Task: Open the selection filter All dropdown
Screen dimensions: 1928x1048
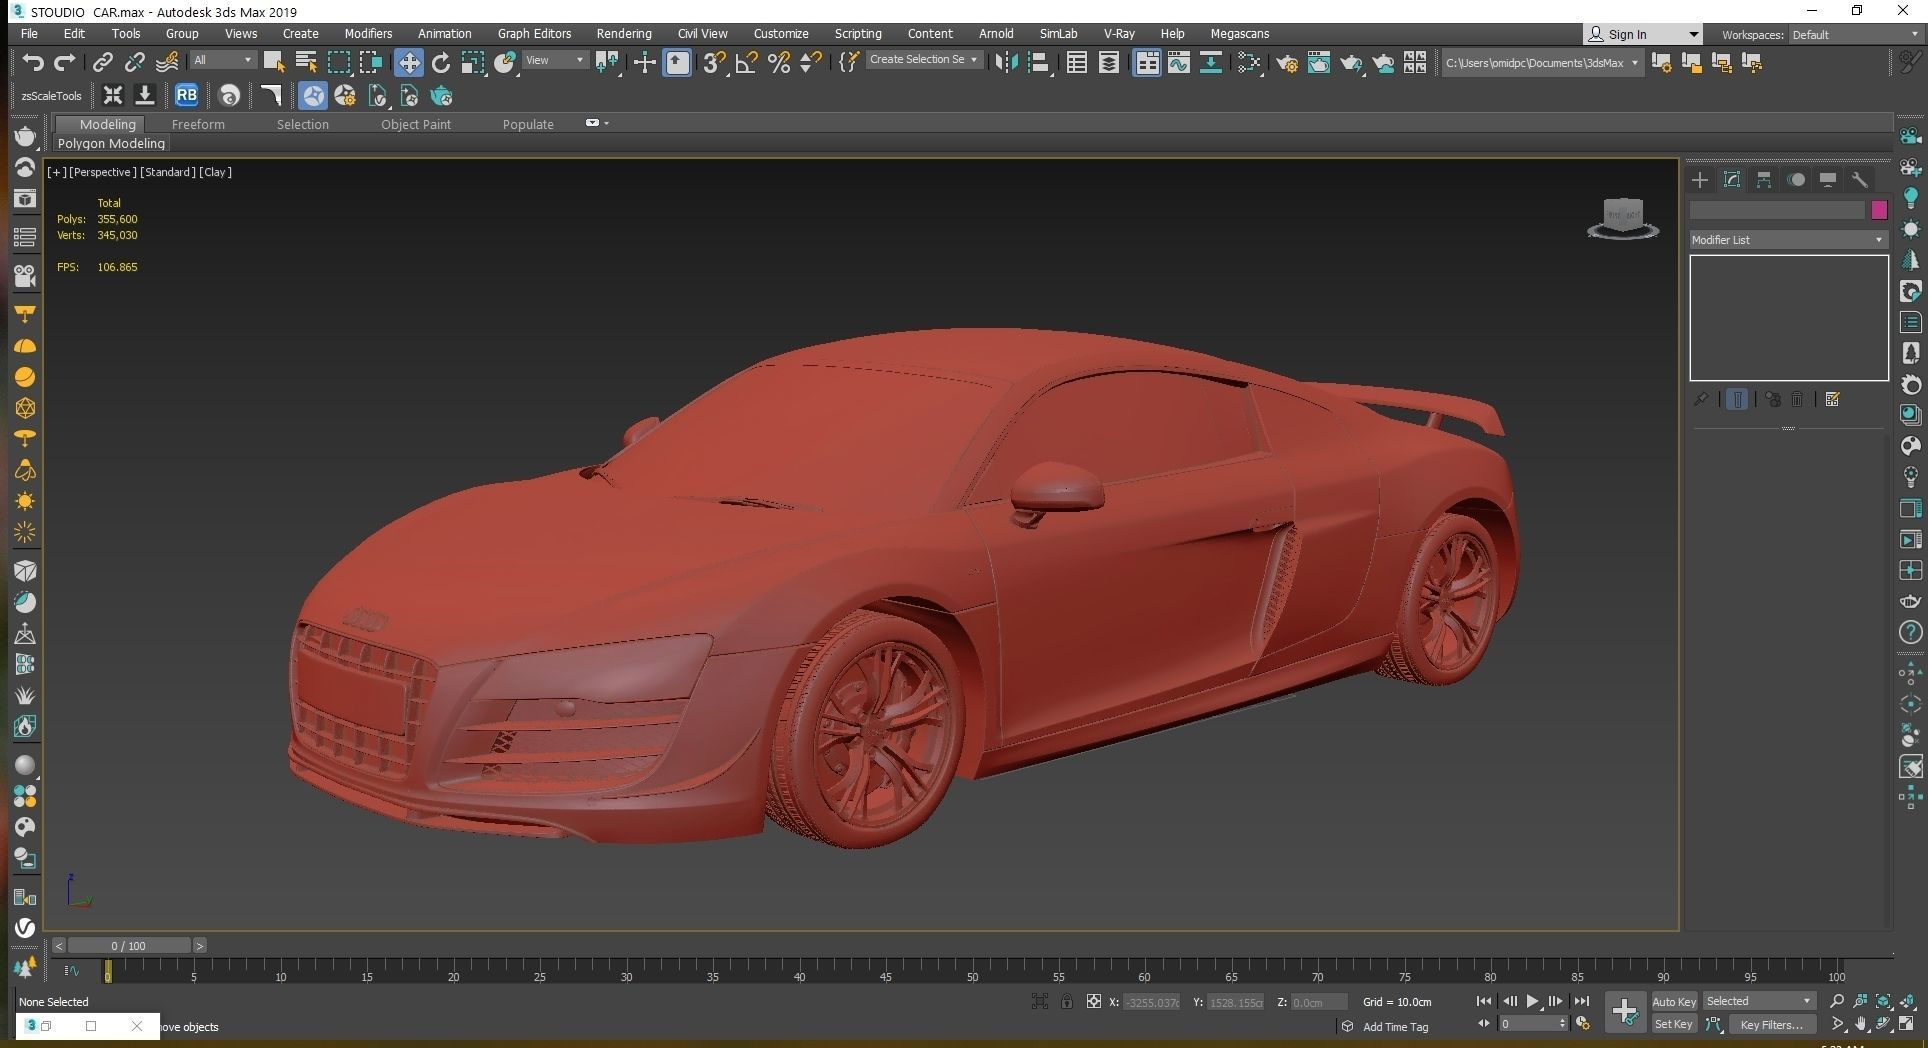Action: tap(223, 61)
